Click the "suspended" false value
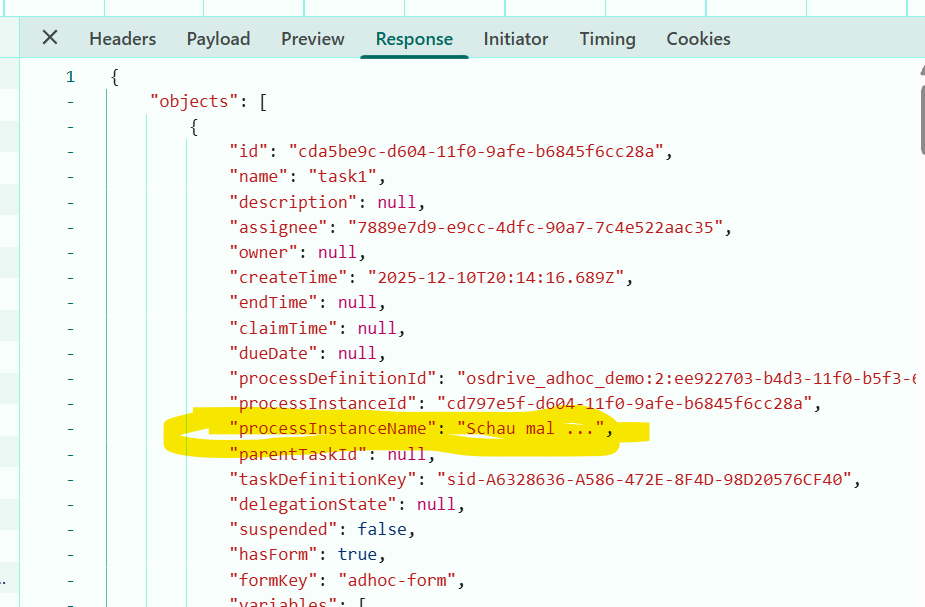Screen dimensions: 925x607 point(382,530)
